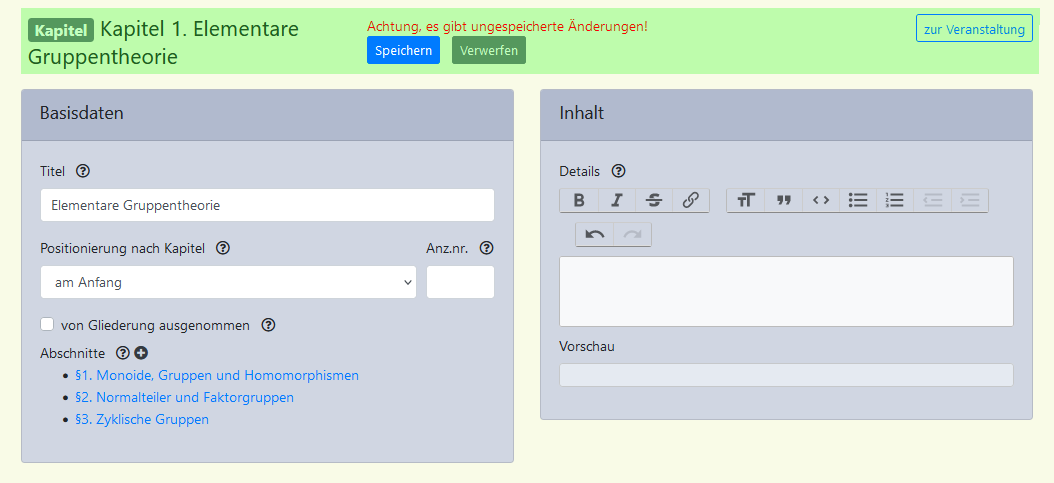Click the increase indent icon

pos(970,200)
